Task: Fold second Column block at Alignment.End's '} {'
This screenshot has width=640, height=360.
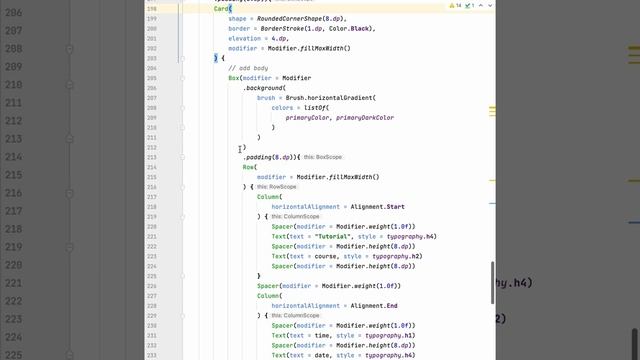Action: pyautogui.click(x=182, y=316)
